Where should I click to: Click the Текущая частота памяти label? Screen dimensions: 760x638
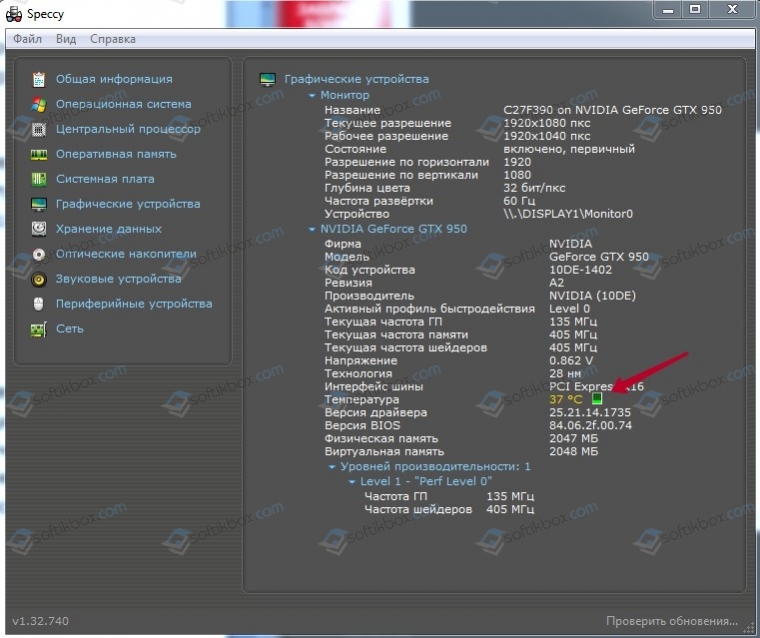(x=396, y=335)
